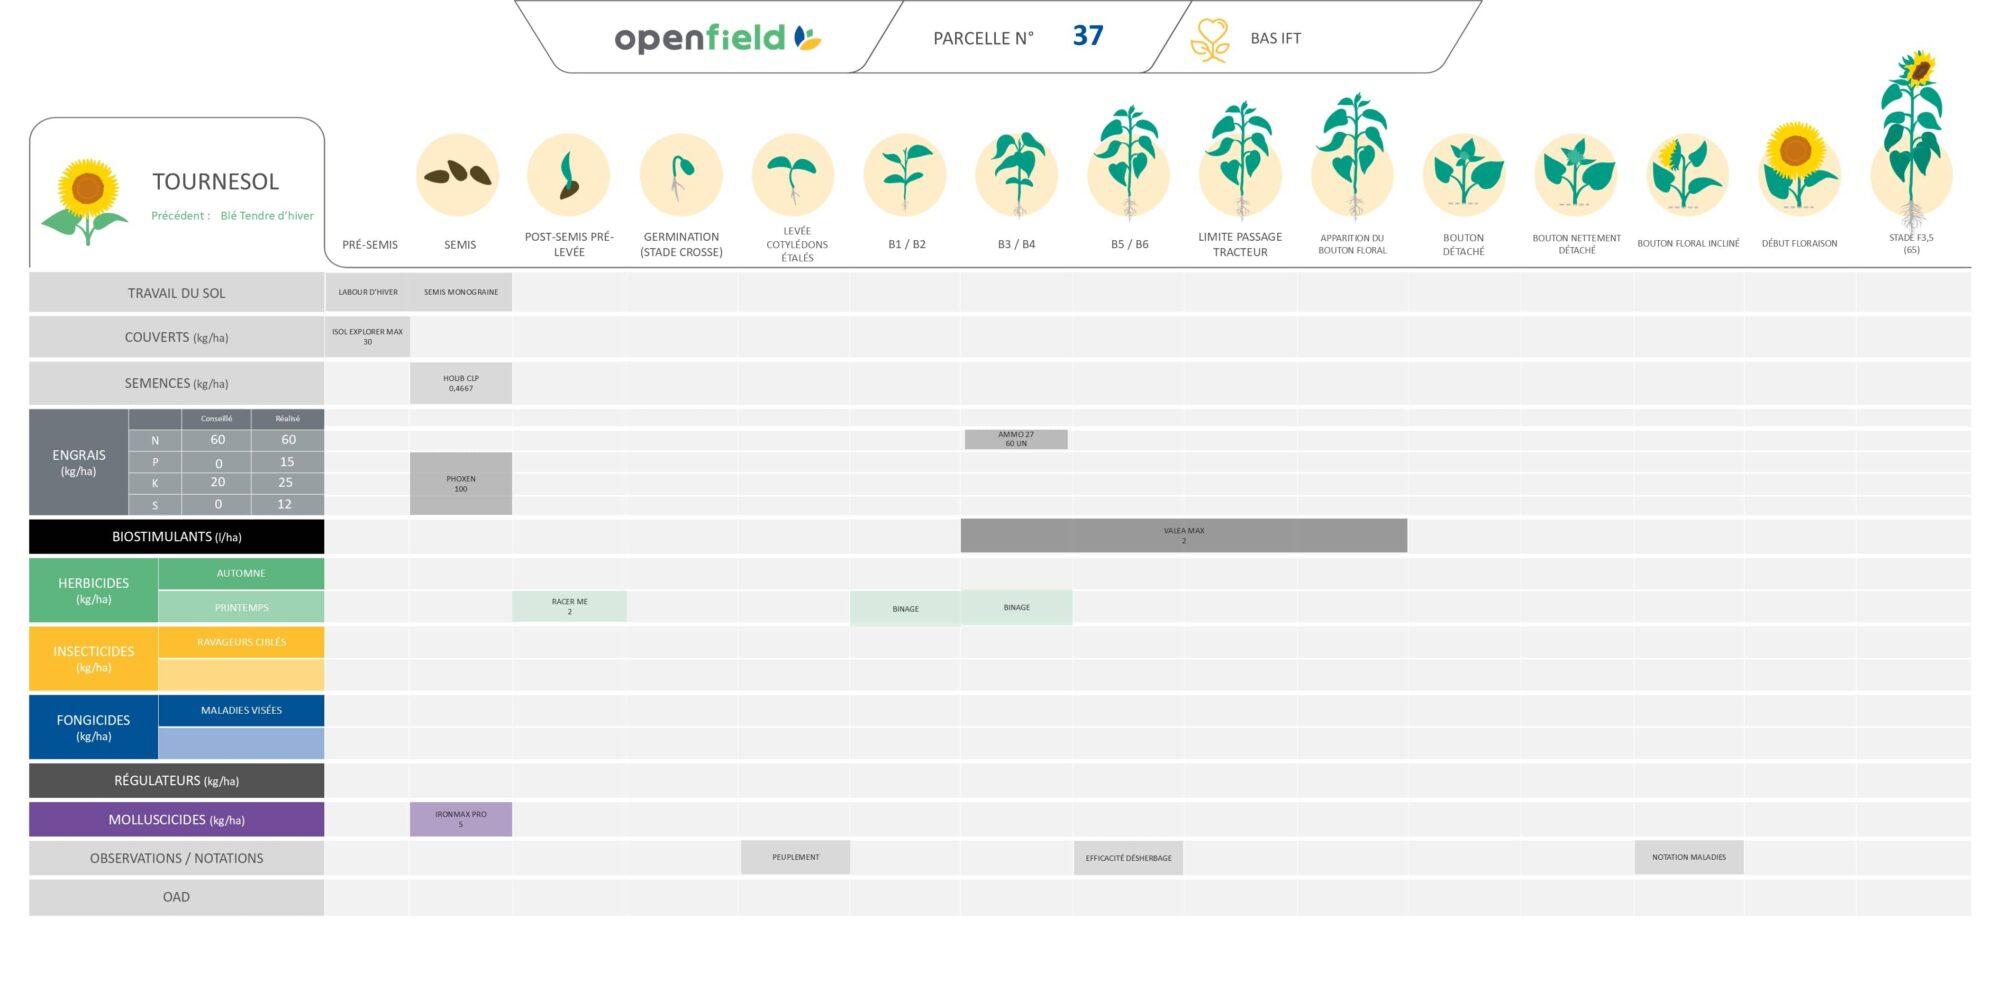Screen dimensions: 2000x1000
Task: Select the PRINTEMPS herbicide row label
Action: [x=241, y=607]
